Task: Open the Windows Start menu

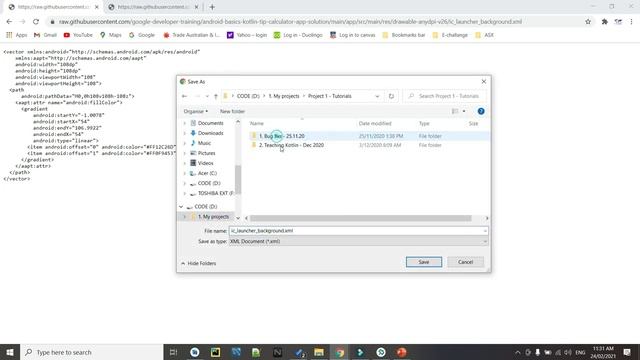Action: 10,352
